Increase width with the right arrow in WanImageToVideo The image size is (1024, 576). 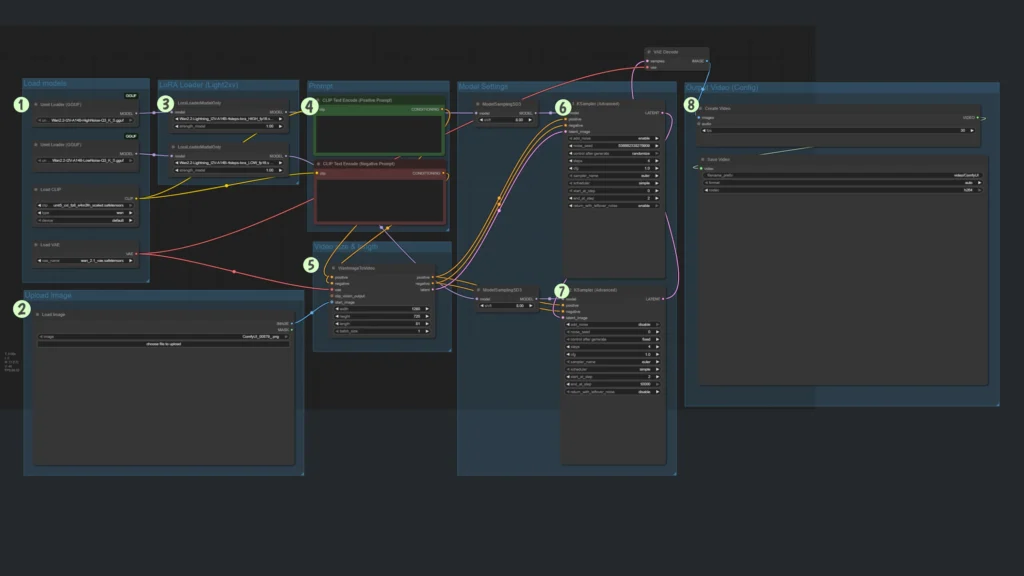tap(424, 309)
